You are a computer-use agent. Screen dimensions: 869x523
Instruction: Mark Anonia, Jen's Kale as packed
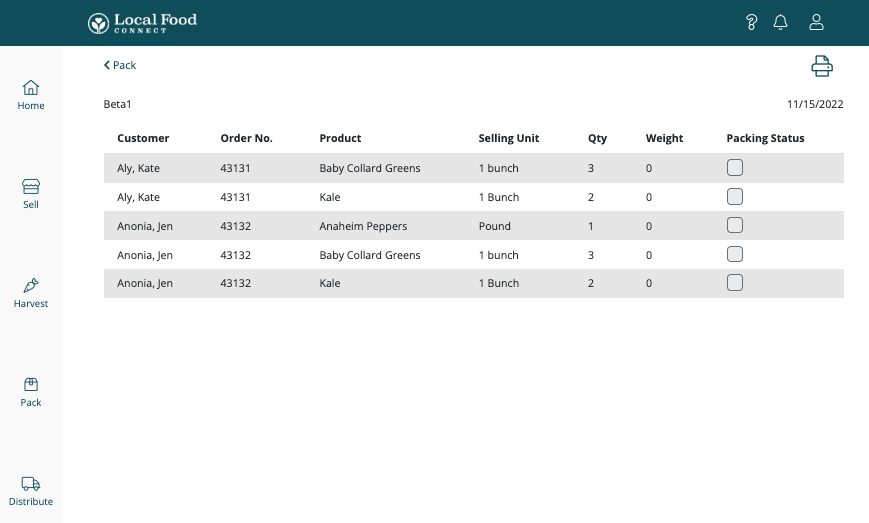click(735, 283)
